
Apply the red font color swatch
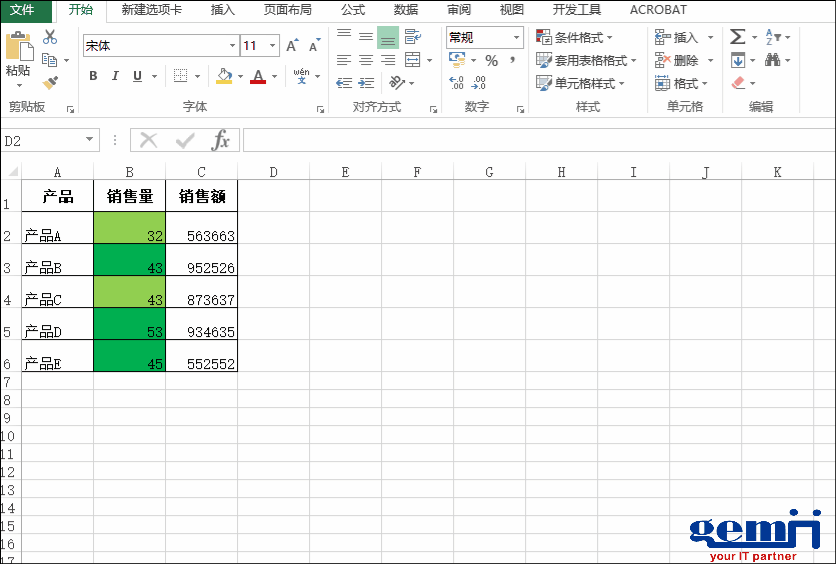coord(258,76)
